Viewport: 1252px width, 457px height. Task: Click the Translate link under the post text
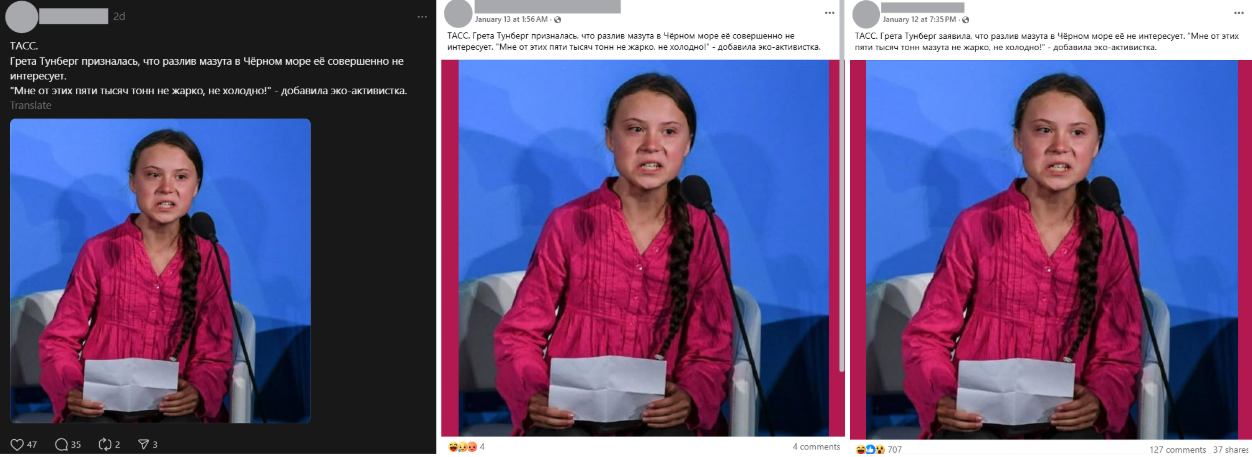pos(30,105)
